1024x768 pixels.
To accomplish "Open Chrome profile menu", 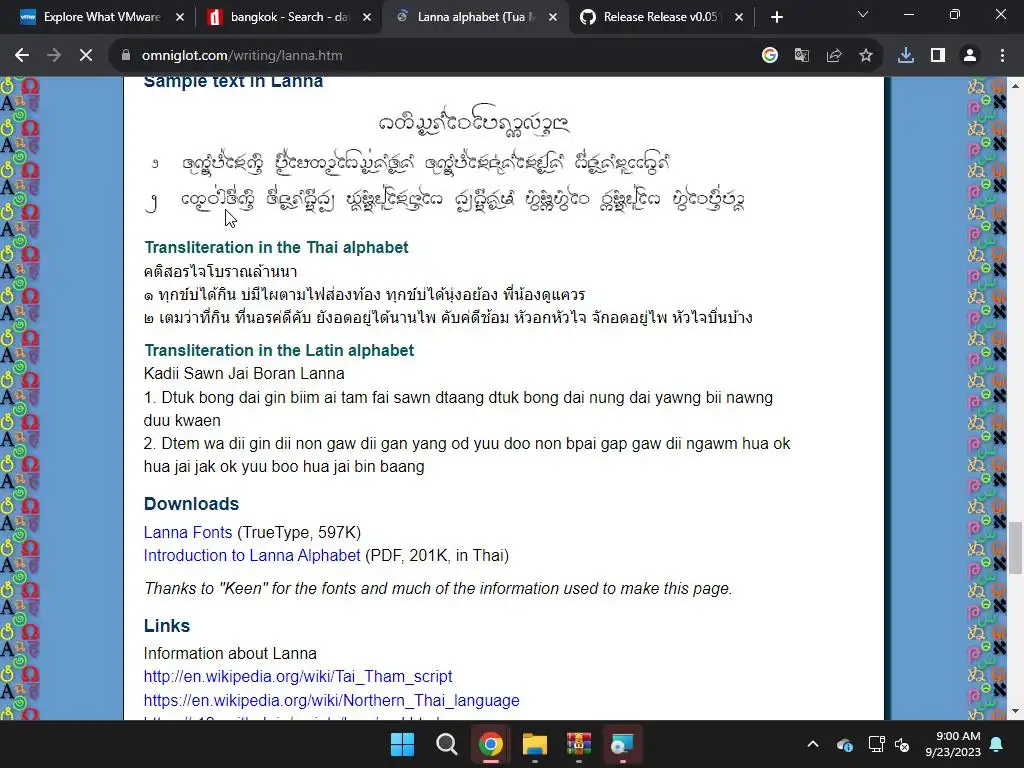I will click(970, 56).
